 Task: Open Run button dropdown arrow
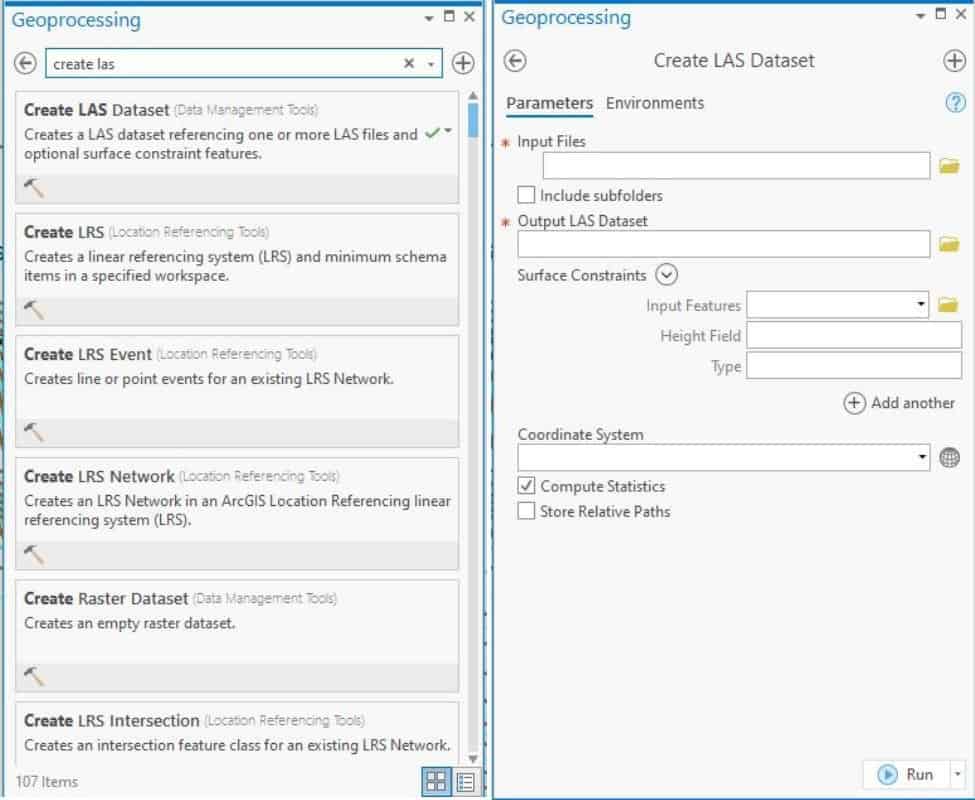[x=958, y=774]
